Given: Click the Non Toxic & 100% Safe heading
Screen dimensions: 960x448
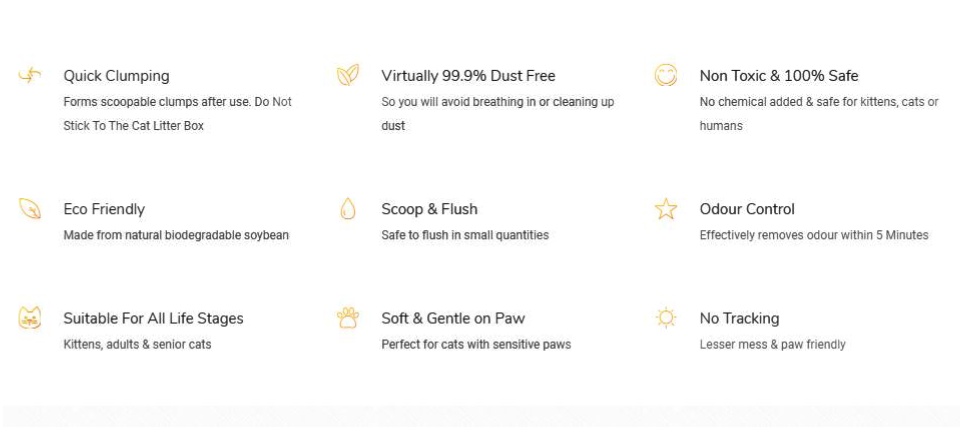Looking at the screenshot, I should (x=778, y=76).
